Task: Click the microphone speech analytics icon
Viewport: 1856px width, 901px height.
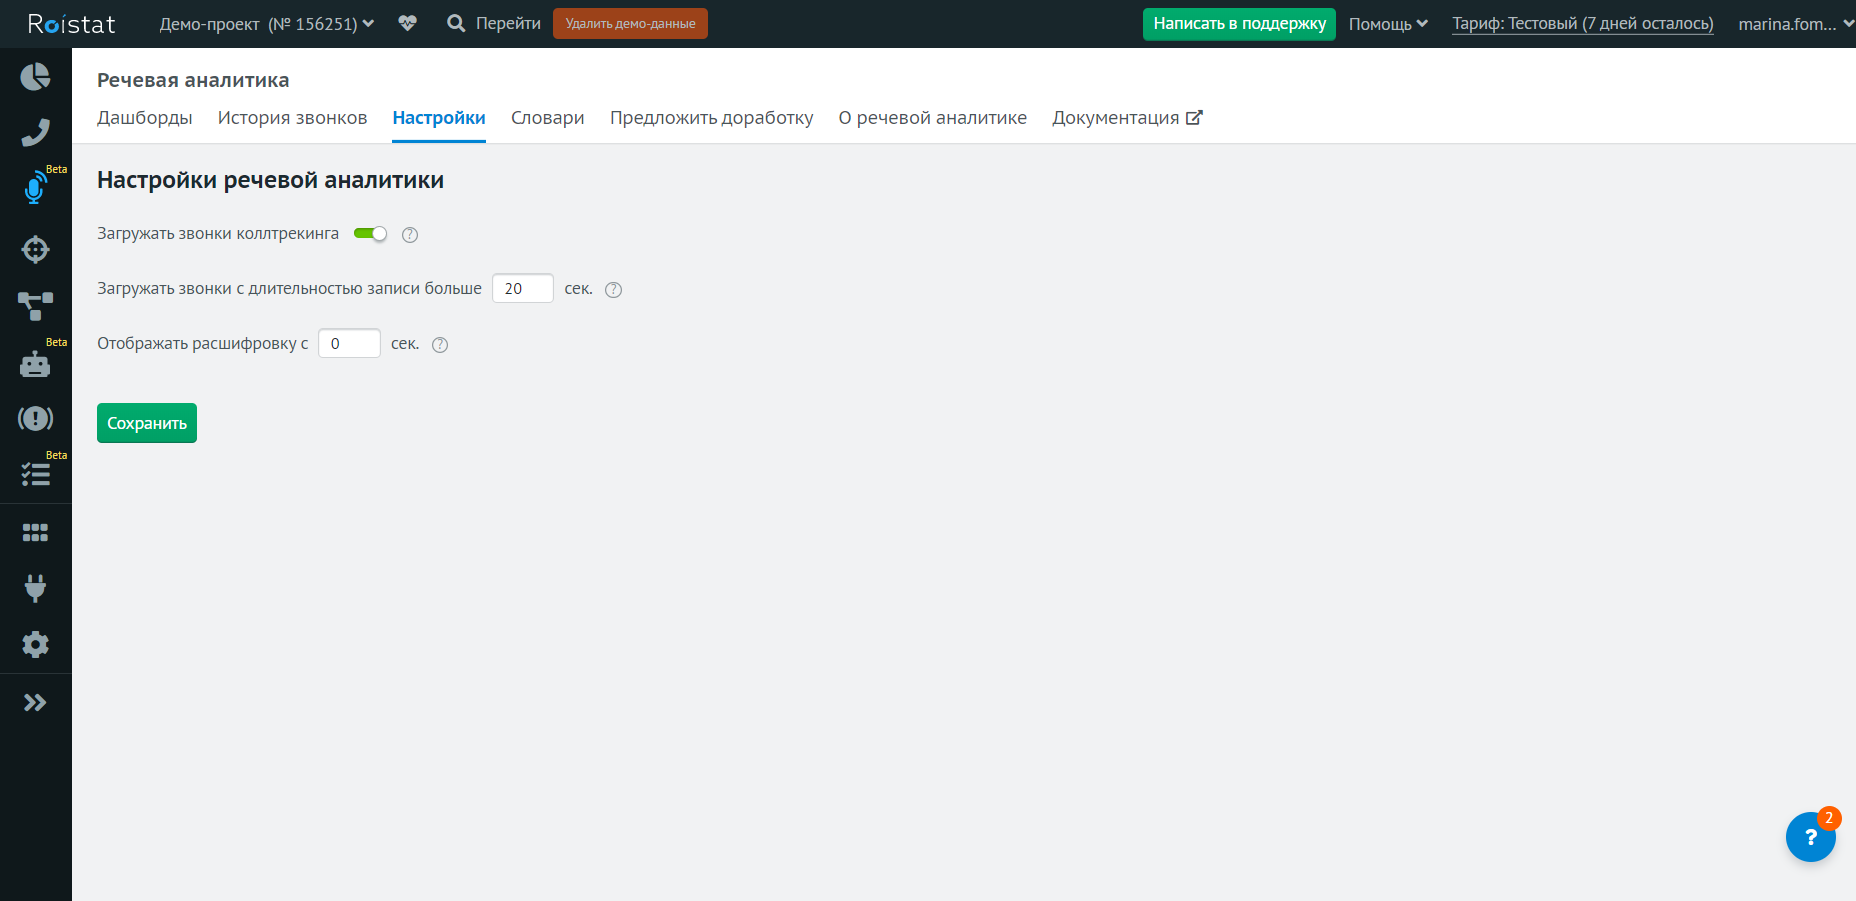Action: tap(35, 188)
